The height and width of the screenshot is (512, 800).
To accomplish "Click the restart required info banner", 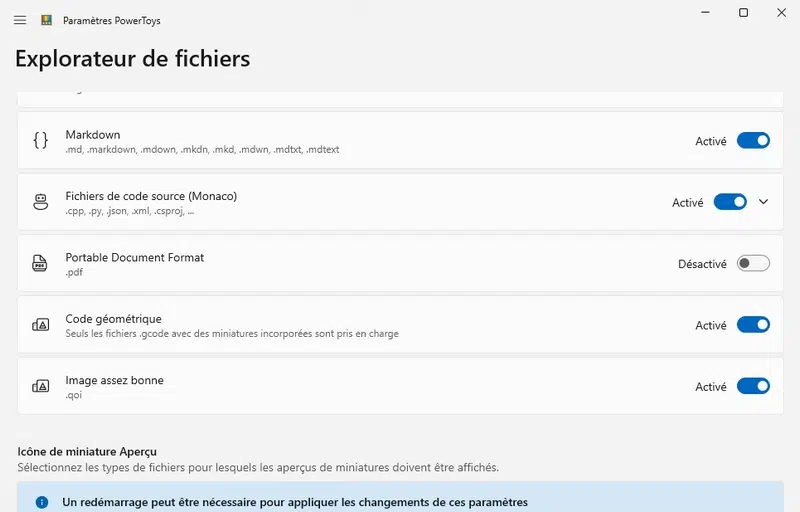I will coord(400,502).
